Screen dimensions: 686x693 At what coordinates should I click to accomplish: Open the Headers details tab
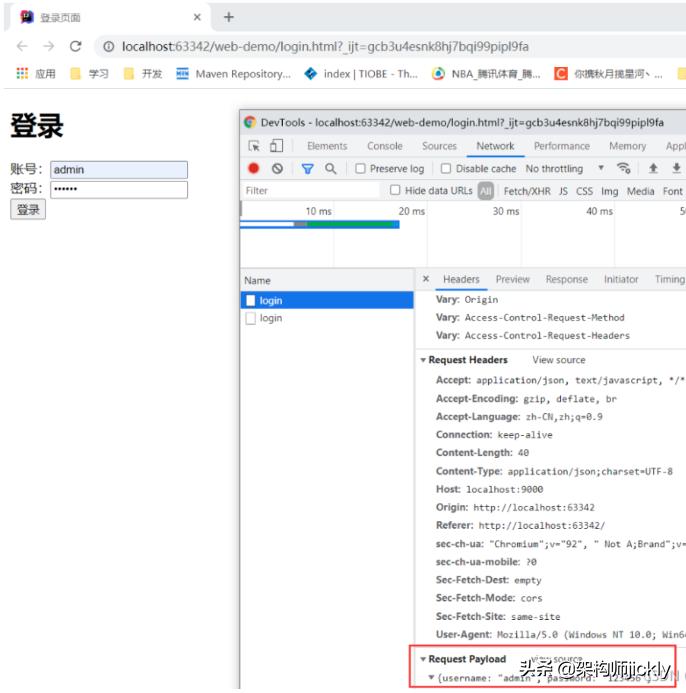tap(461, 279)
